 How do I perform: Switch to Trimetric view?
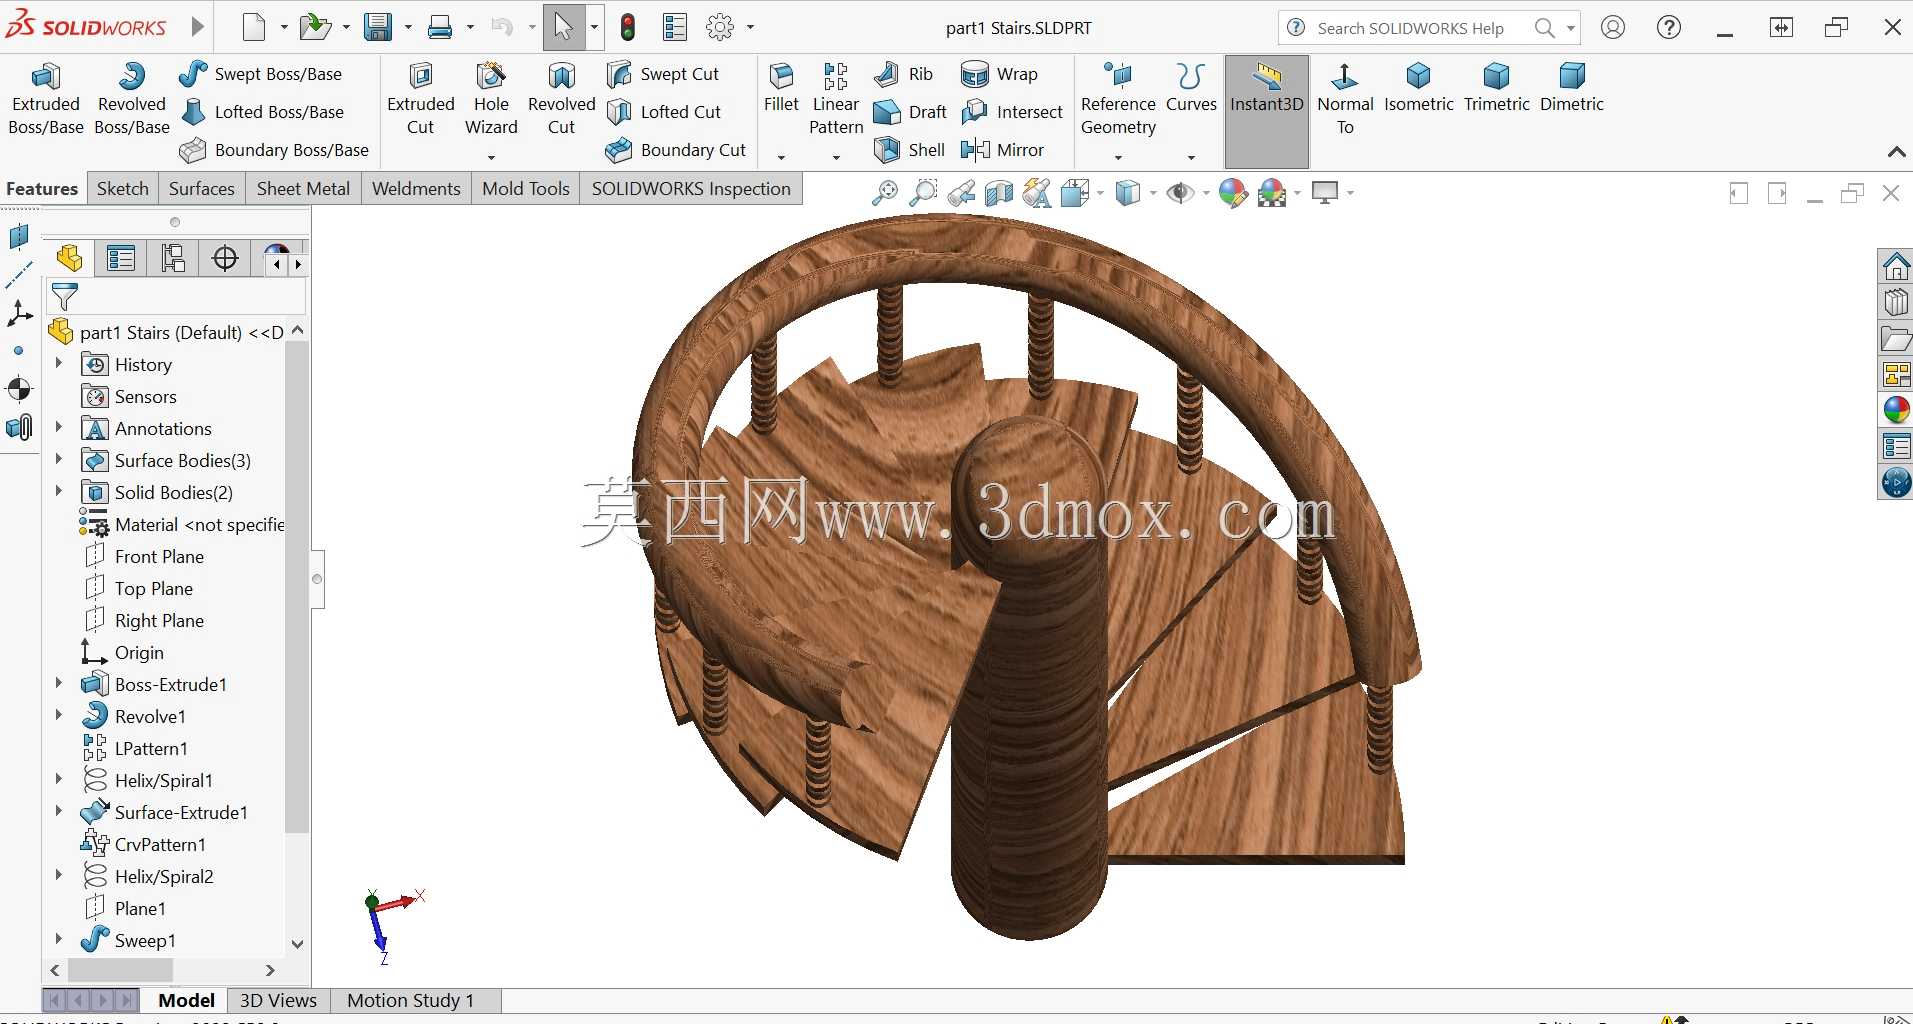[x=1496, y=88]
